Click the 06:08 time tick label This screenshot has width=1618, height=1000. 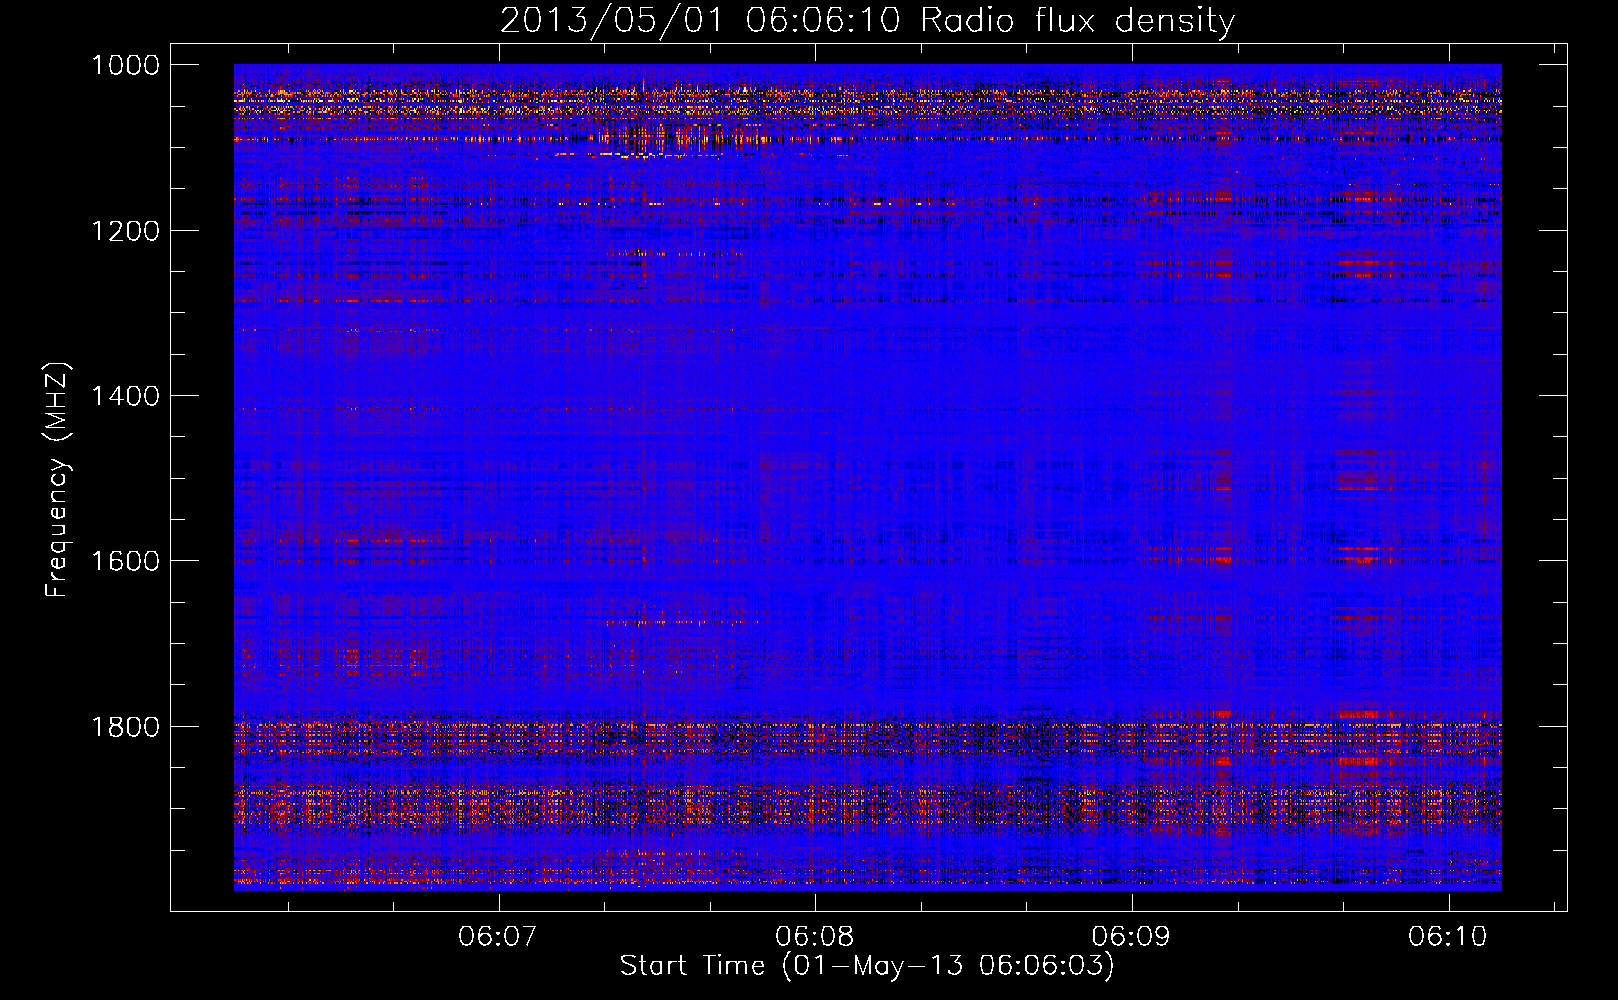(x=815, y=936)
